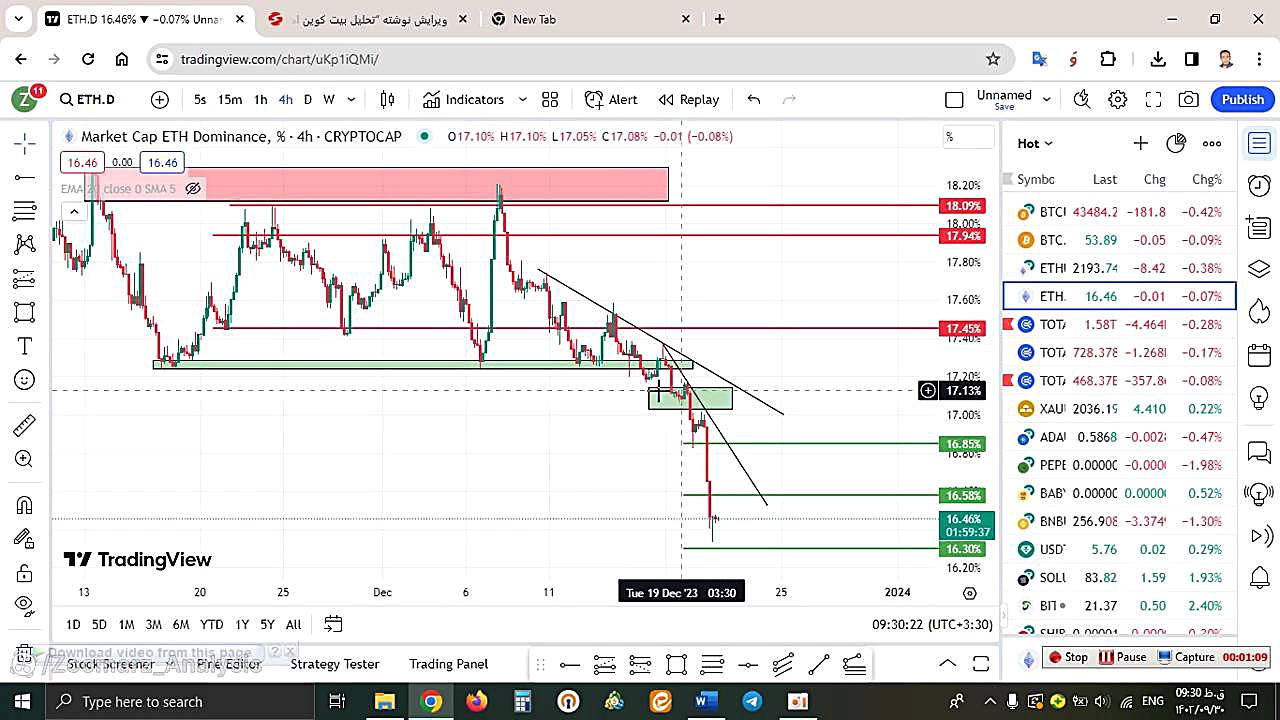The height and width of the screenshot is (720, 1280).
Task: Pause the screen recording
Action: pos(1122,657)
